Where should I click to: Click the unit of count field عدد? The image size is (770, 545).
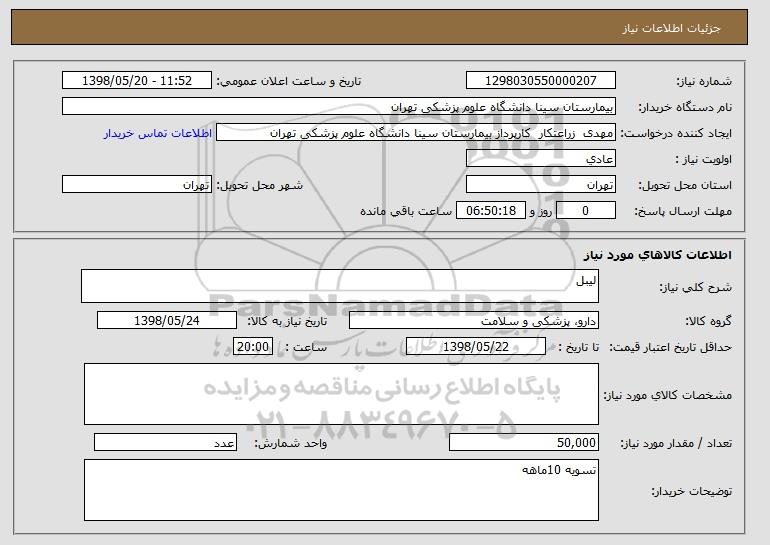click(x=165, y=442)
